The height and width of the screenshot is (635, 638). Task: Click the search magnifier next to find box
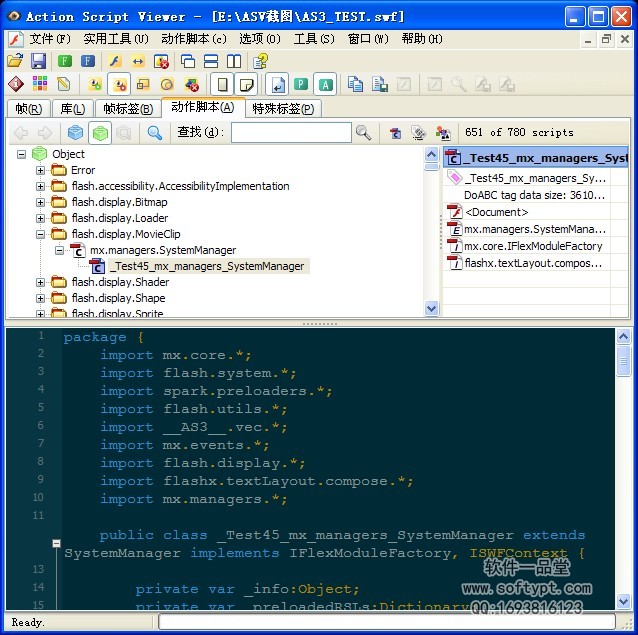click(x=363, y=133)
